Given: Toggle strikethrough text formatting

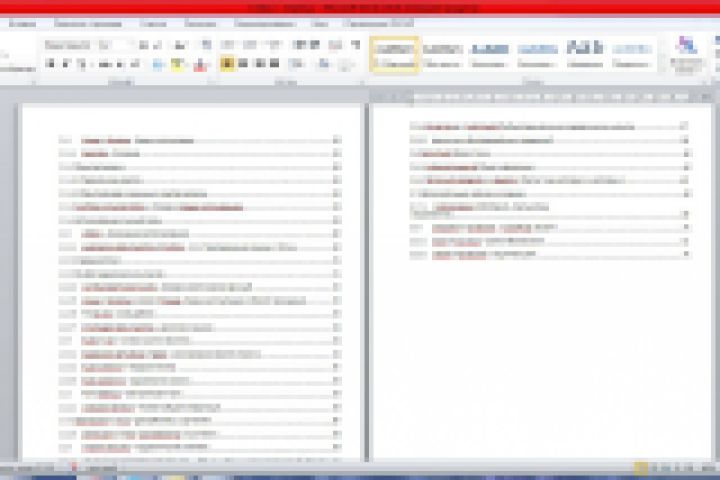Looking at the screenshot, I should tap(105, 64).
